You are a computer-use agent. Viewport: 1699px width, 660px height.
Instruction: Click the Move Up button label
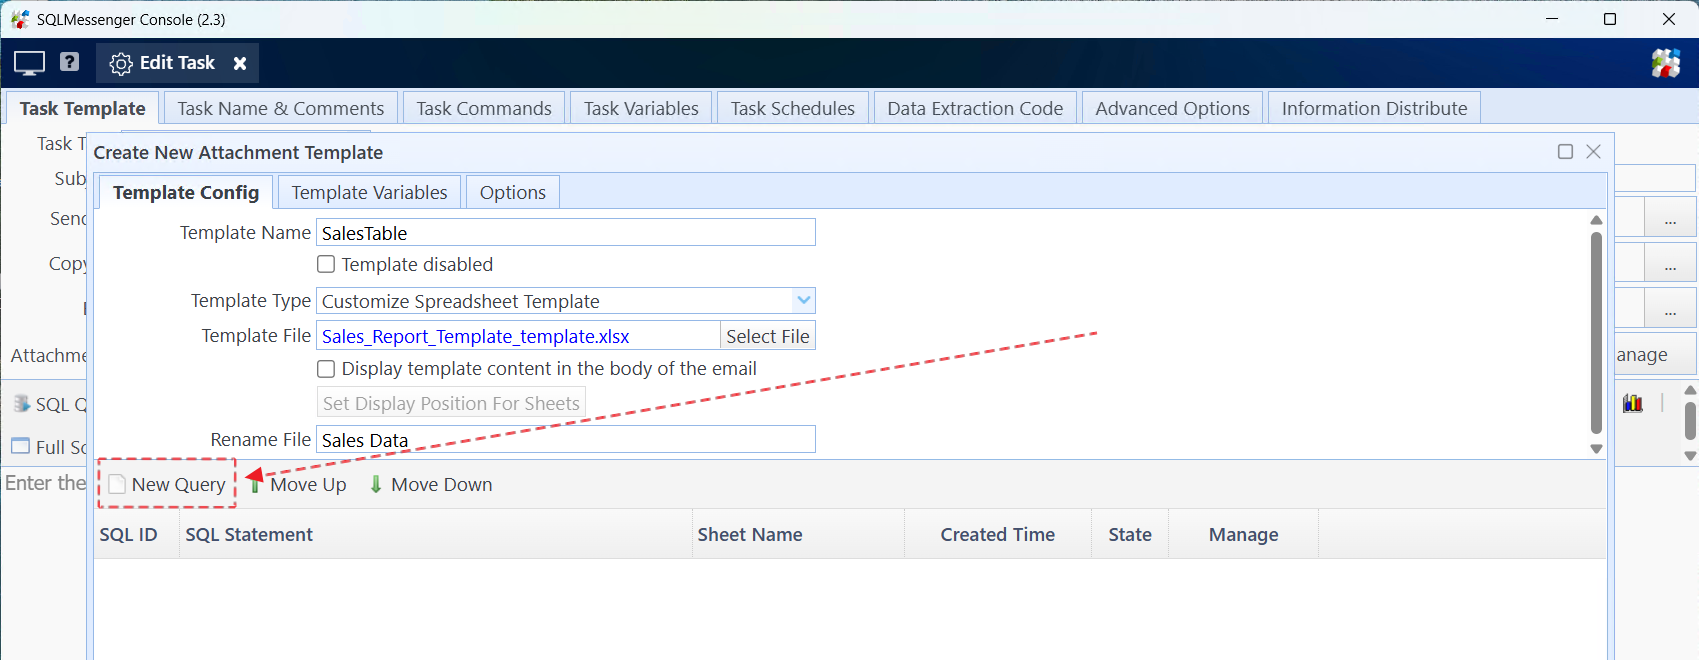coord(308,484)
